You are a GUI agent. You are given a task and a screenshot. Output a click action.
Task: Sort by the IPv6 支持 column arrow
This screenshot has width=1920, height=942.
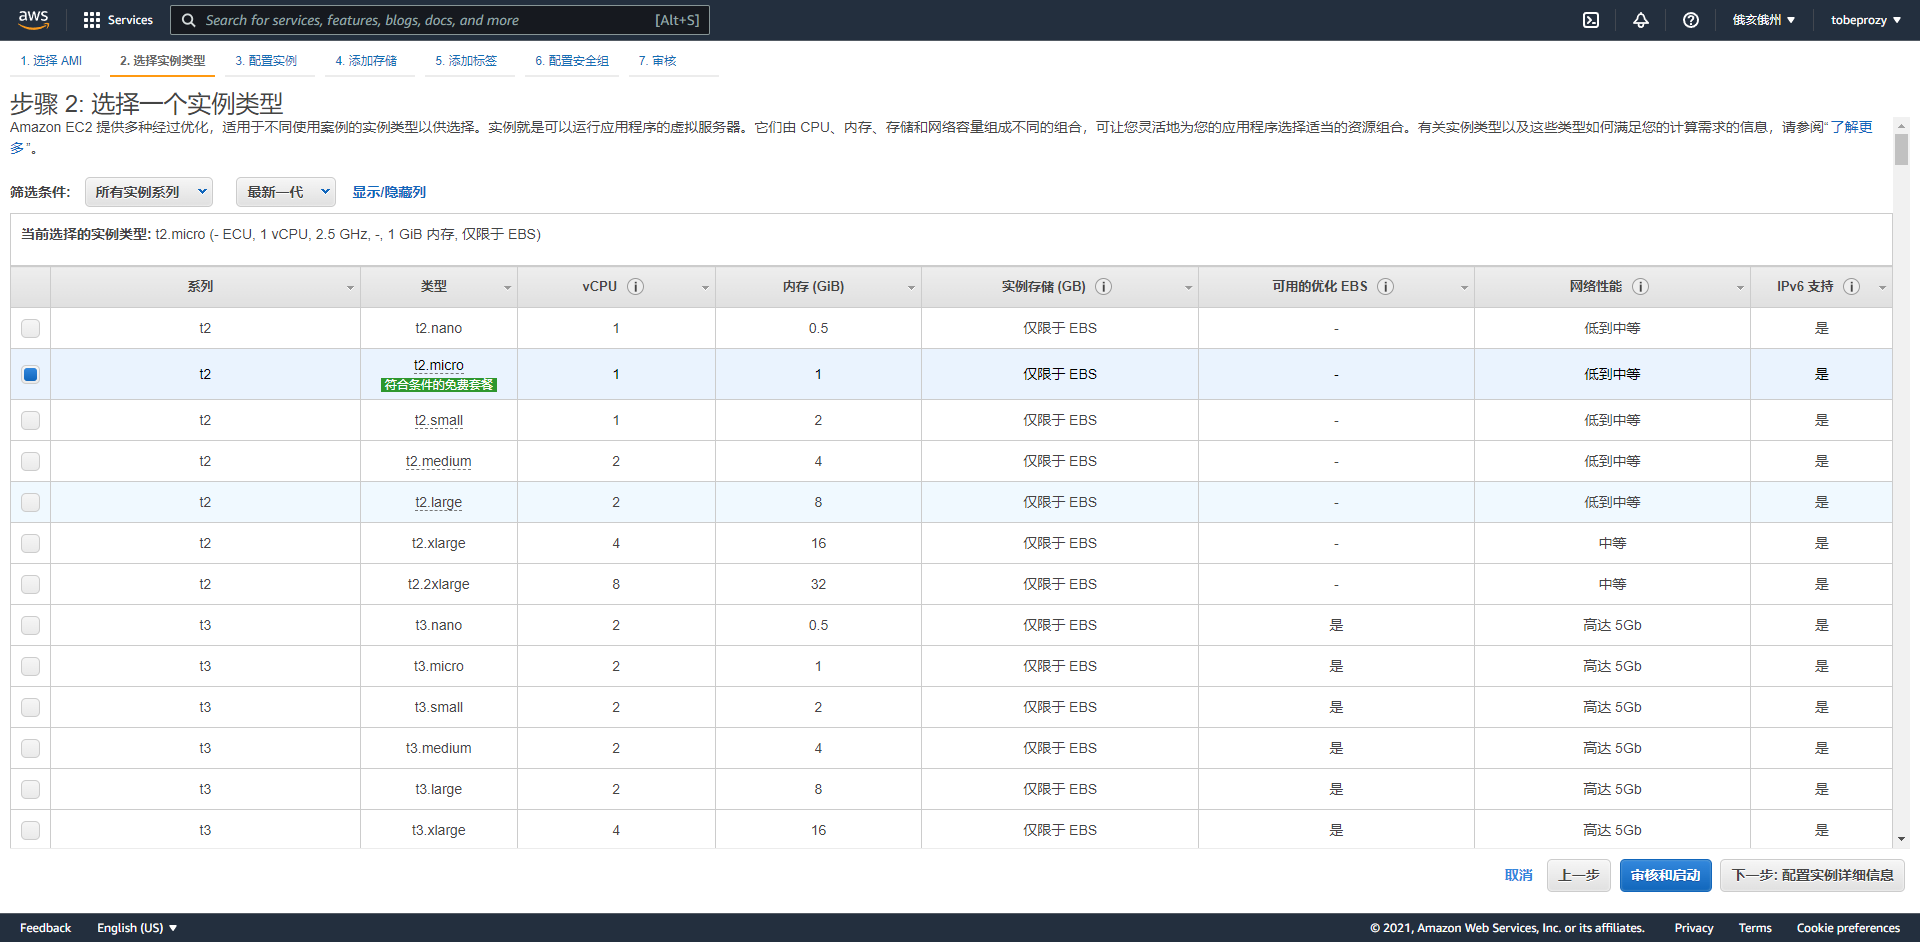pyautogui.click(x=1882, y=288)
